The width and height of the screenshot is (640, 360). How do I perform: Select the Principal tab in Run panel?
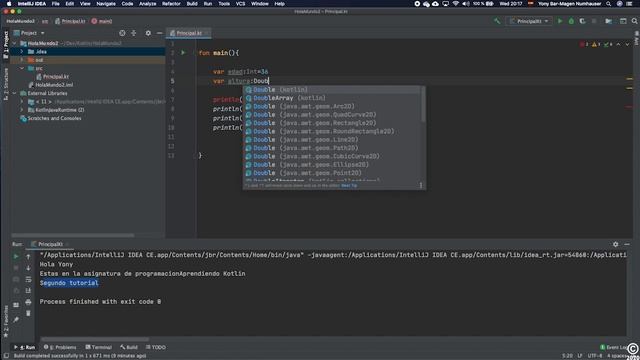(x=50, y=244)
